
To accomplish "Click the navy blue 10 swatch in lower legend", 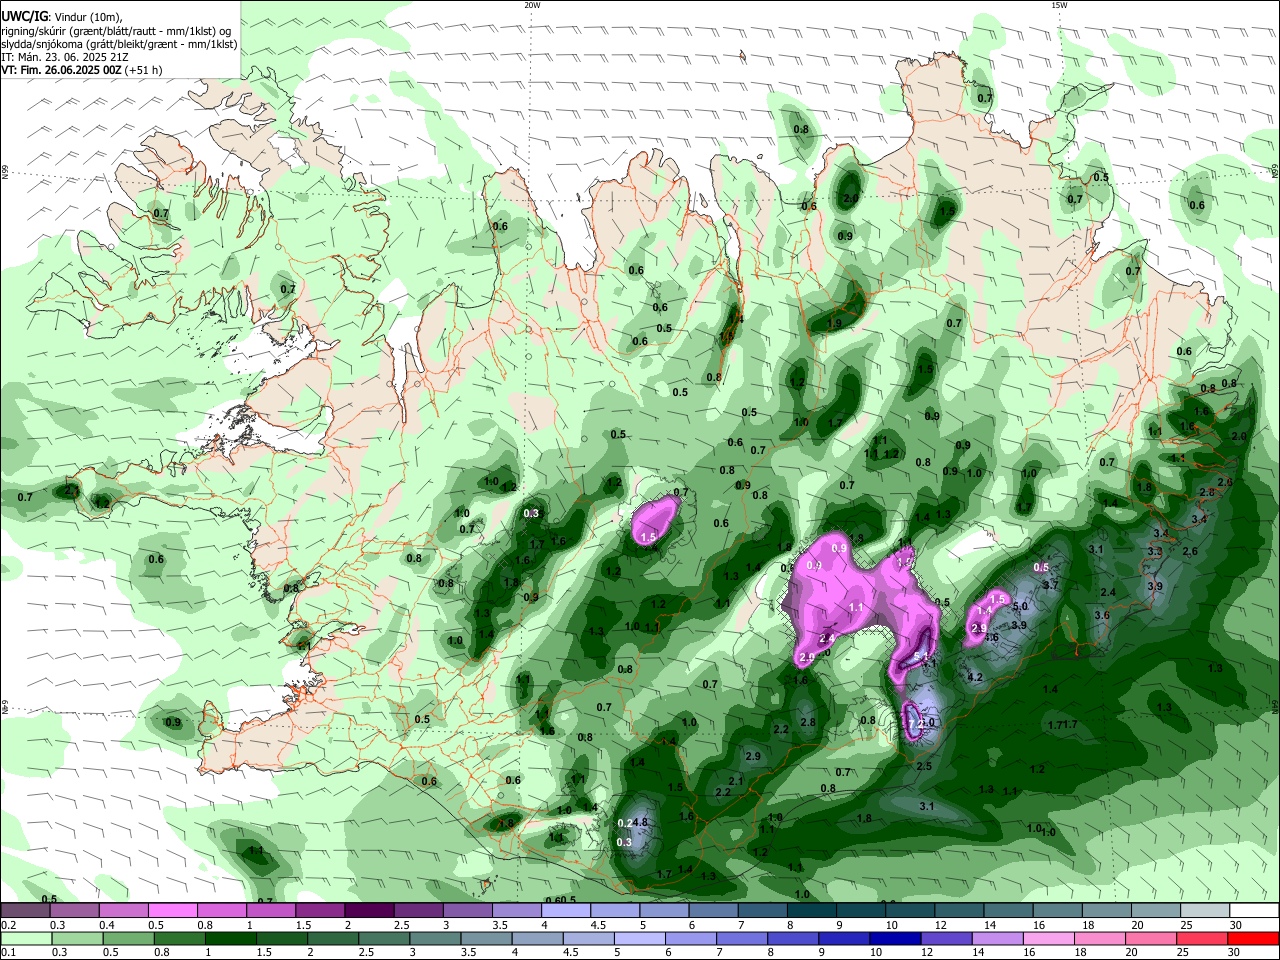I will click(x=896, y=939).
